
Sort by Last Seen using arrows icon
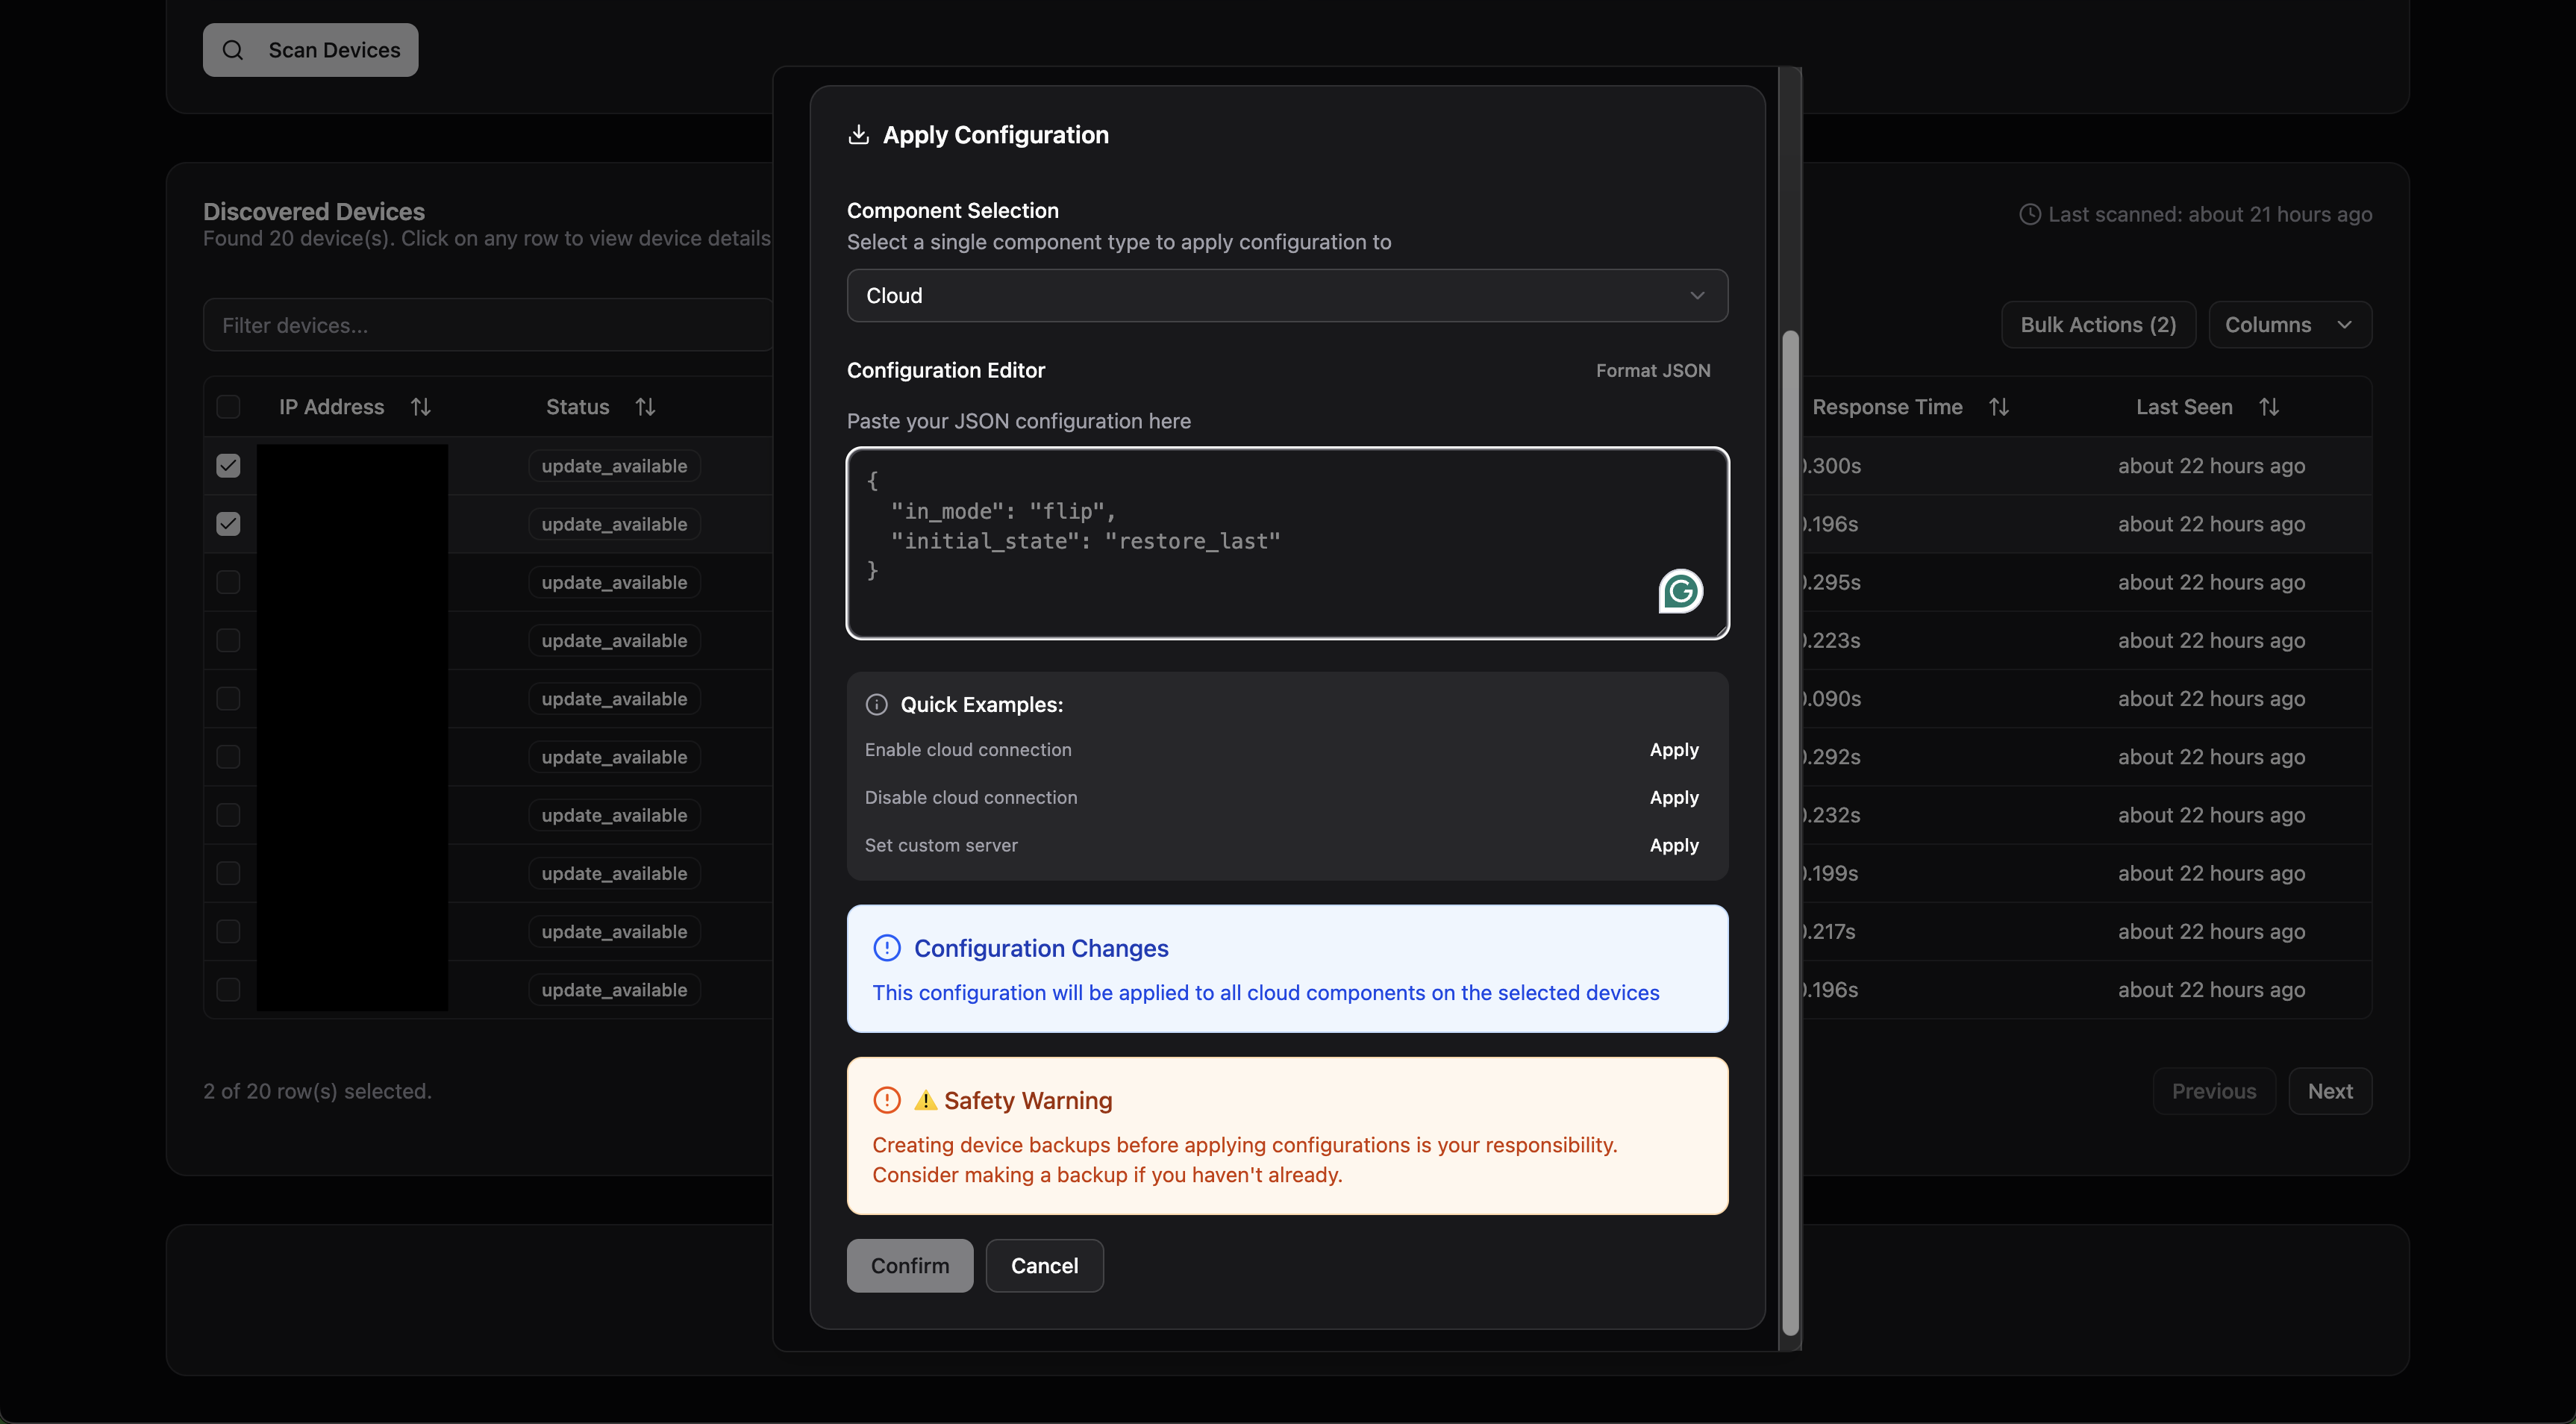point(2269,407)
